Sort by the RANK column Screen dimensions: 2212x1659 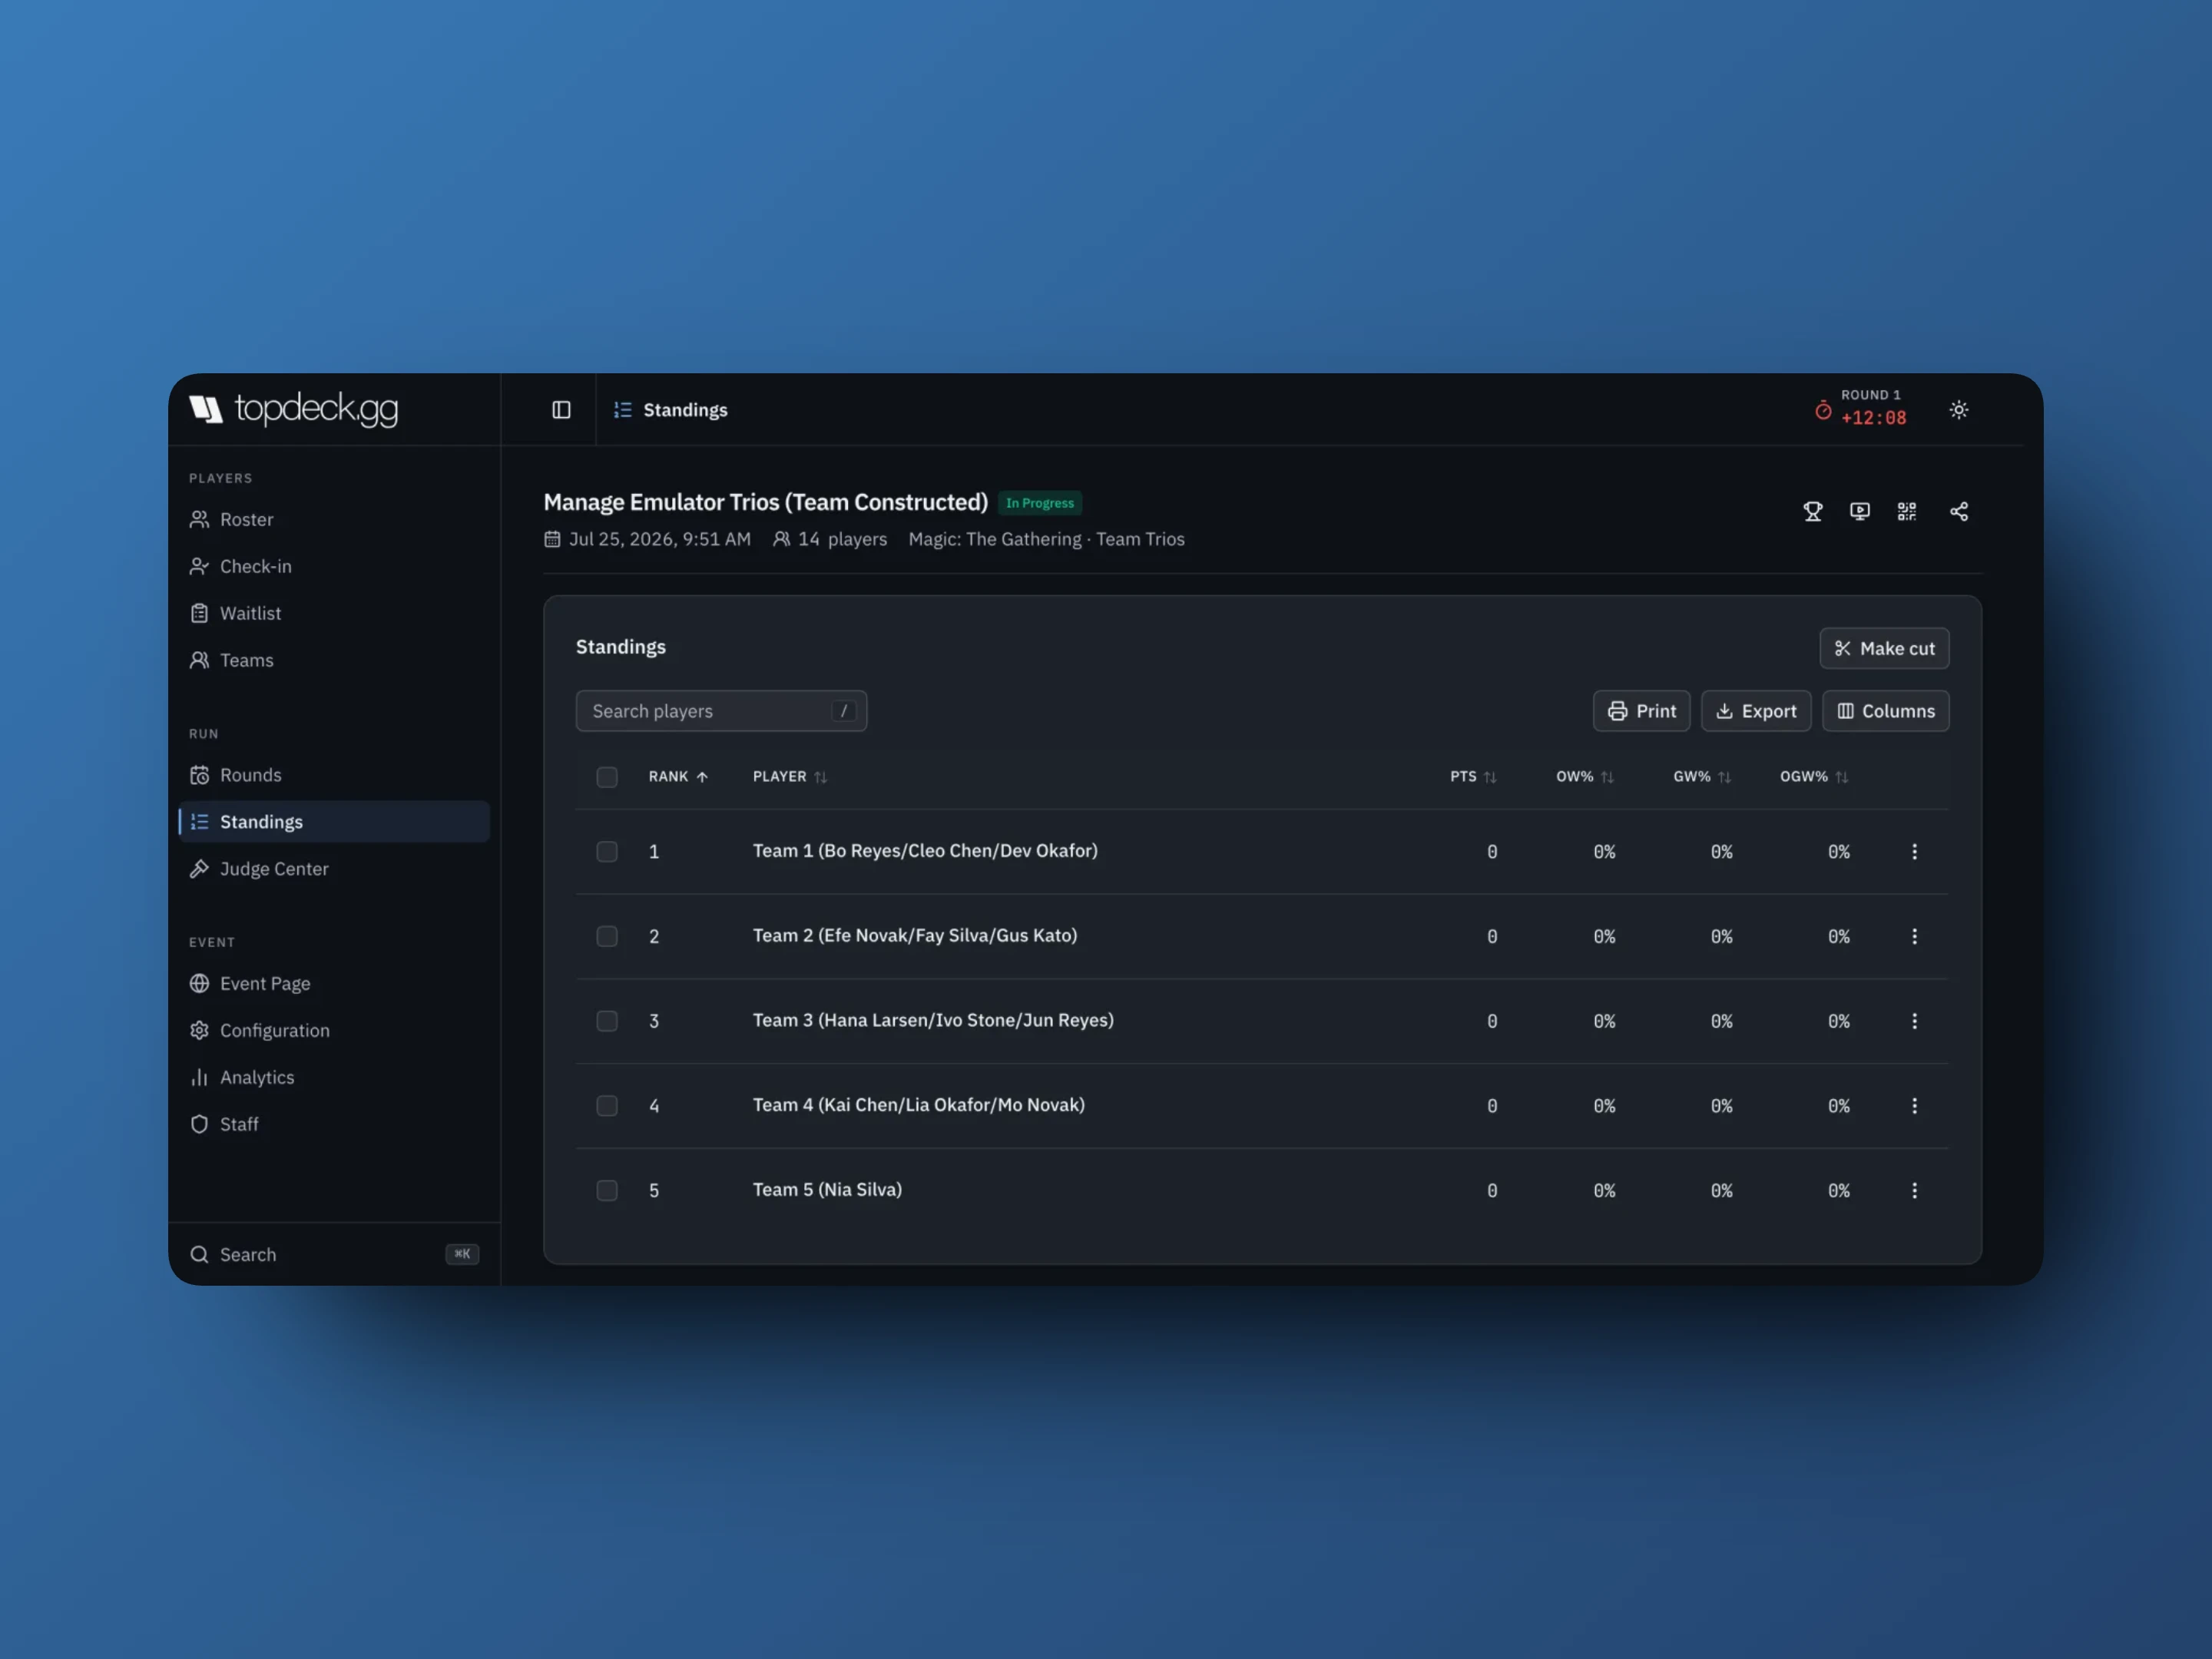[678, 777]
